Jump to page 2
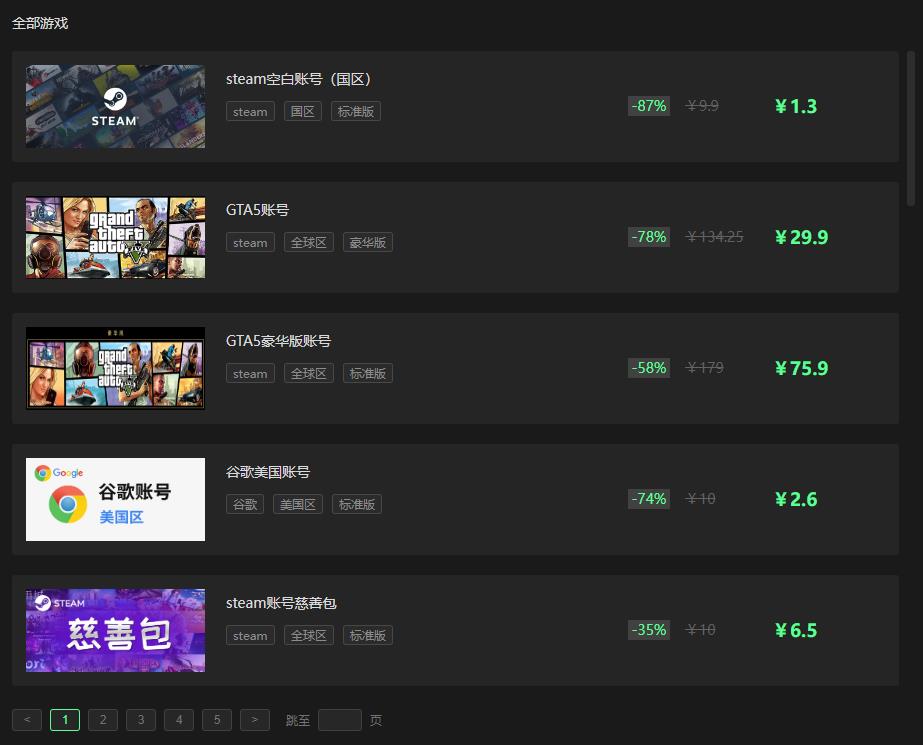Screen dimensions: 923x745 [x=103, y=720]
